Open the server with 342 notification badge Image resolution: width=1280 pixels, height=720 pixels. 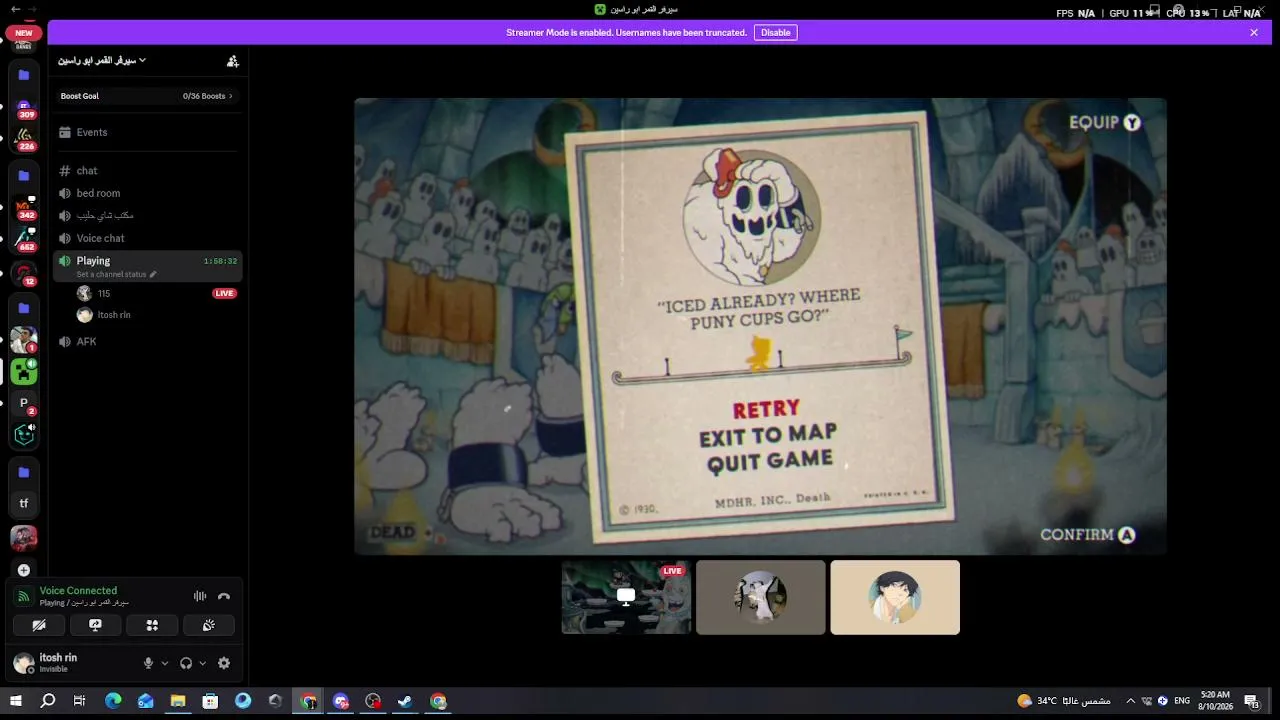[x=24, y=208]
